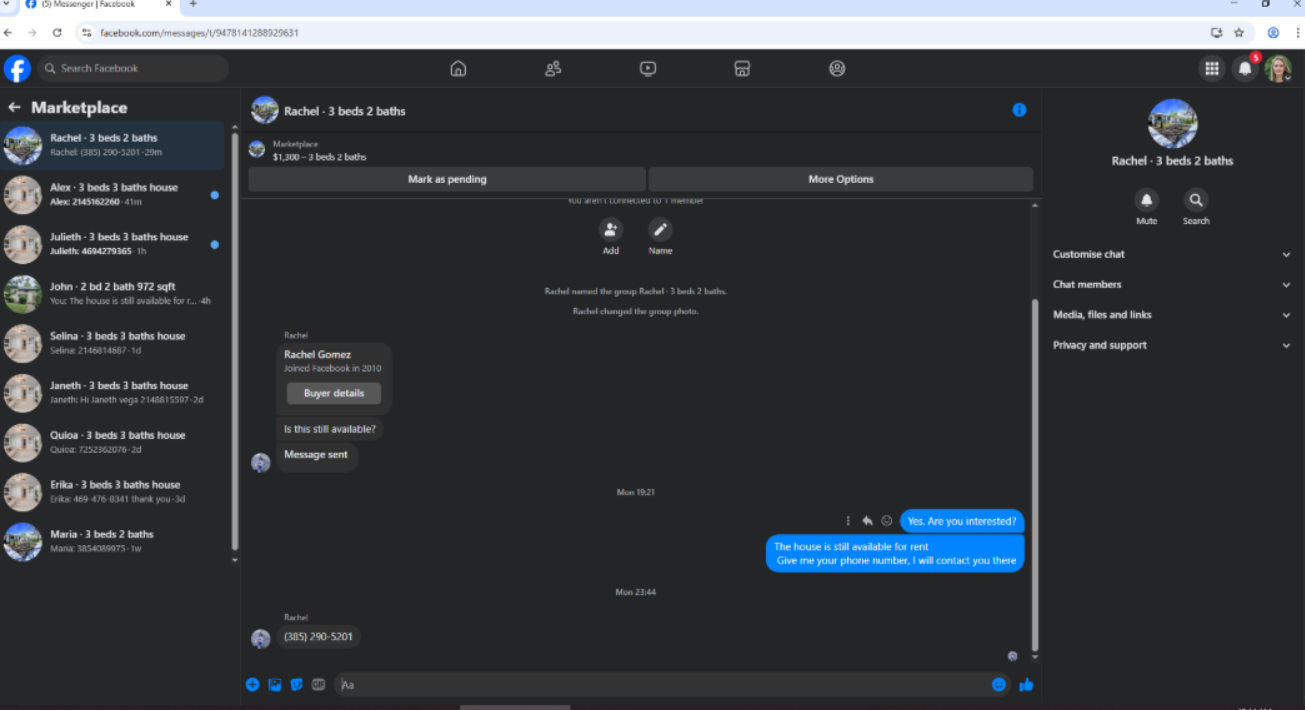Image resolution: width=1305 pixels, height=710 pixels.
Task: Click the chat messages scrollbar
Action: point(1034,475)
